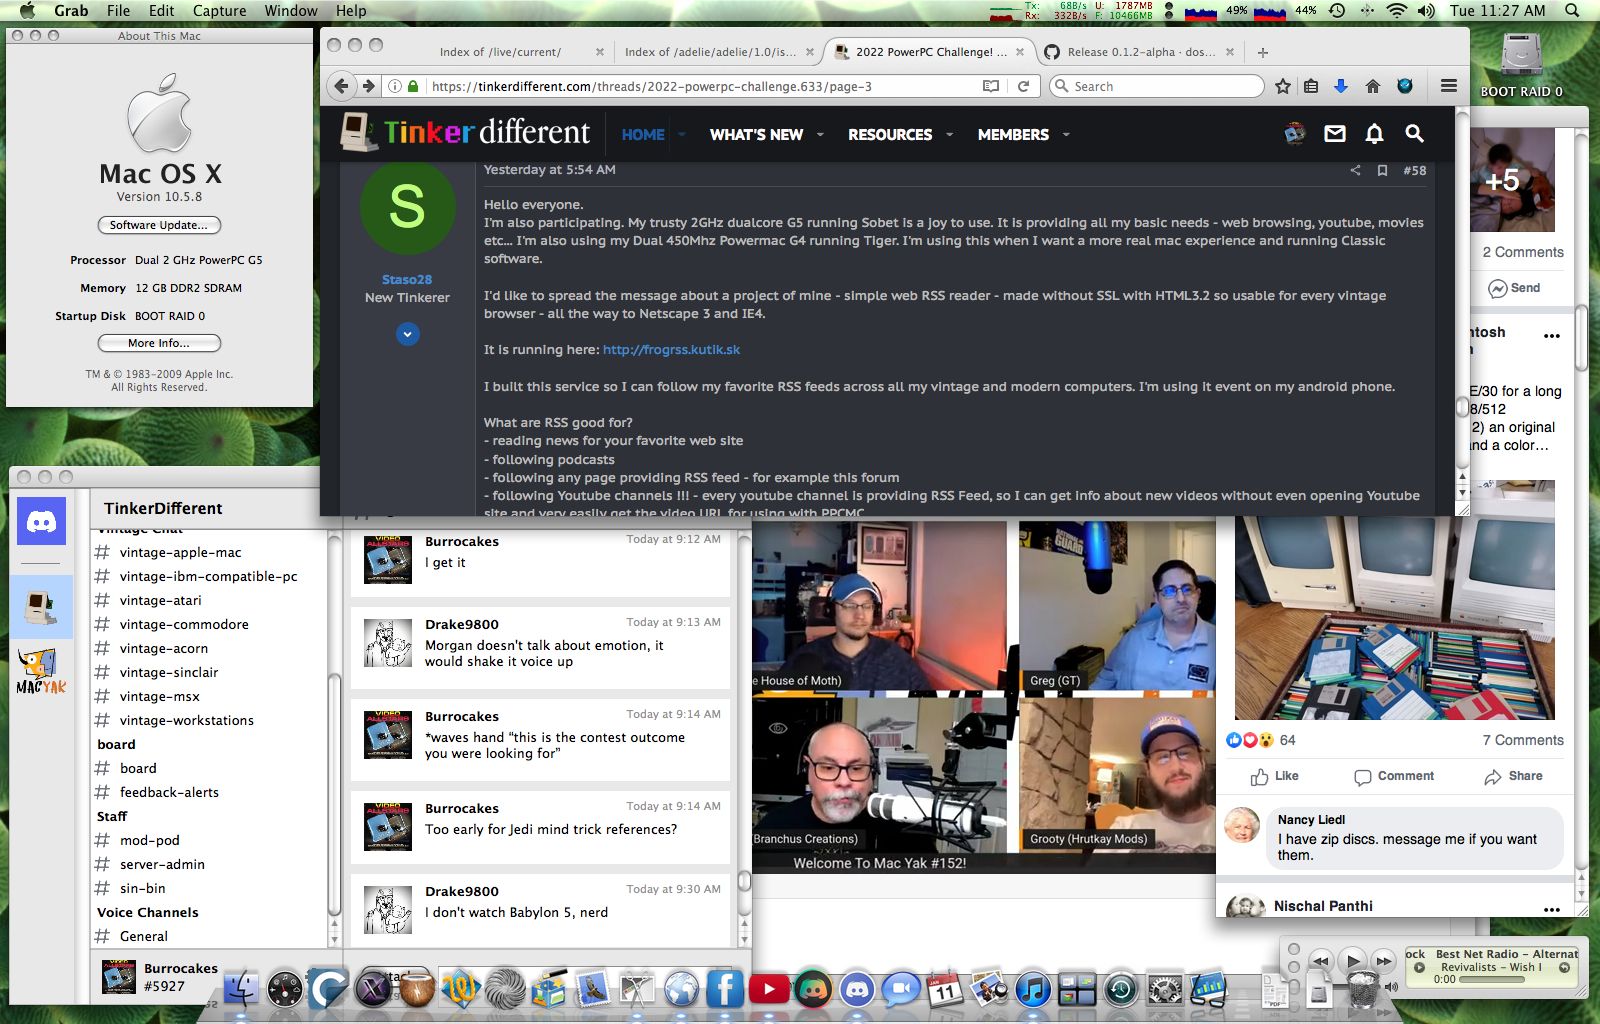Share post #58 using share icon

click(1355, 170)
